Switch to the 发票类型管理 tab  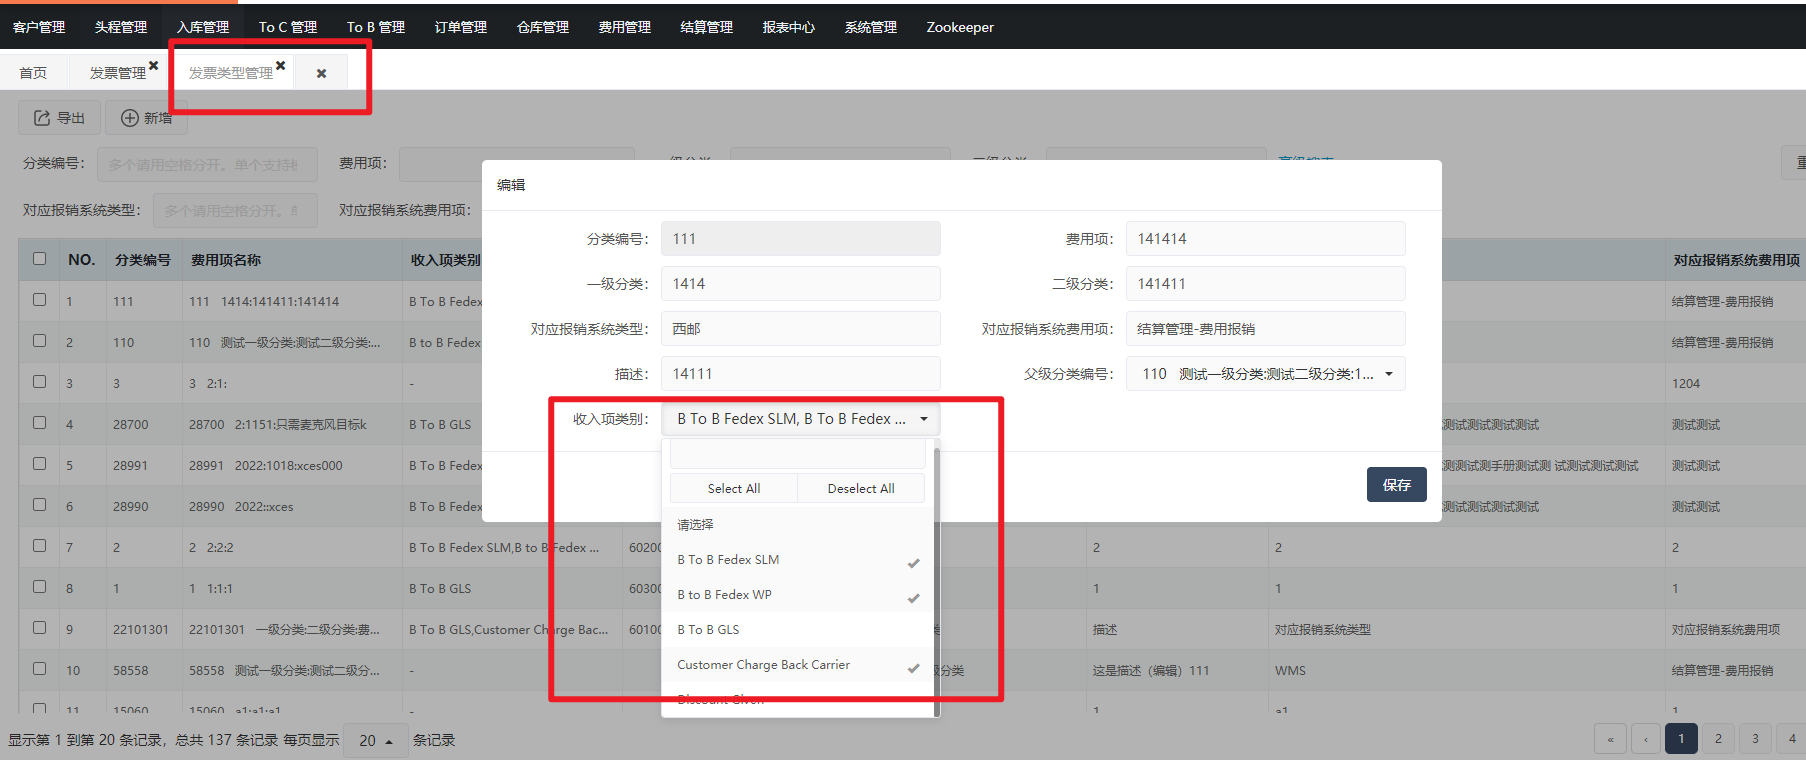[231, 72]
